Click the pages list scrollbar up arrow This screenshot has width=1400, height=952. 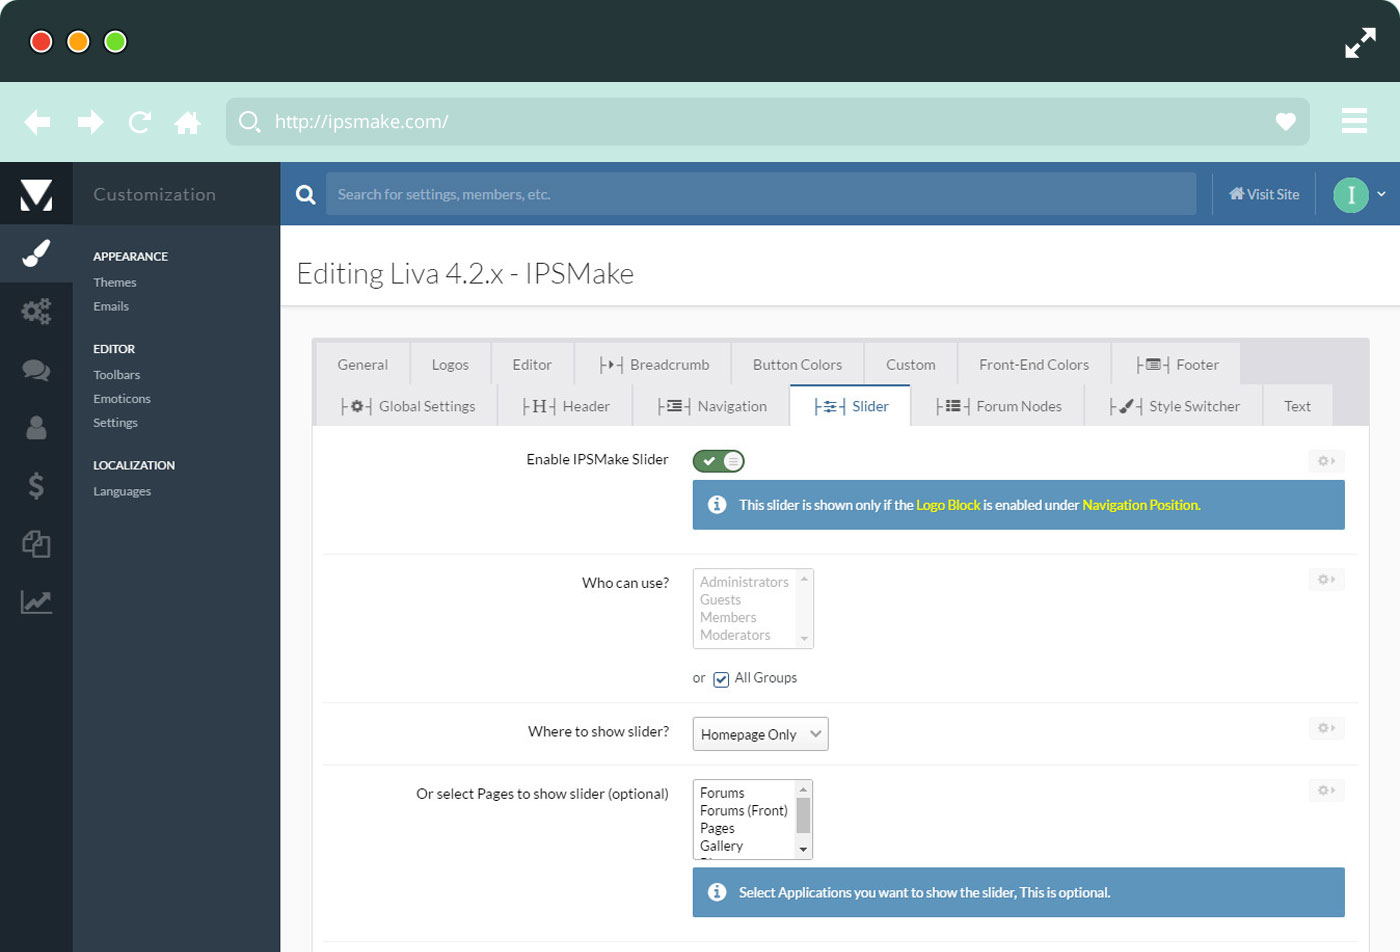(x=803, y=790)
